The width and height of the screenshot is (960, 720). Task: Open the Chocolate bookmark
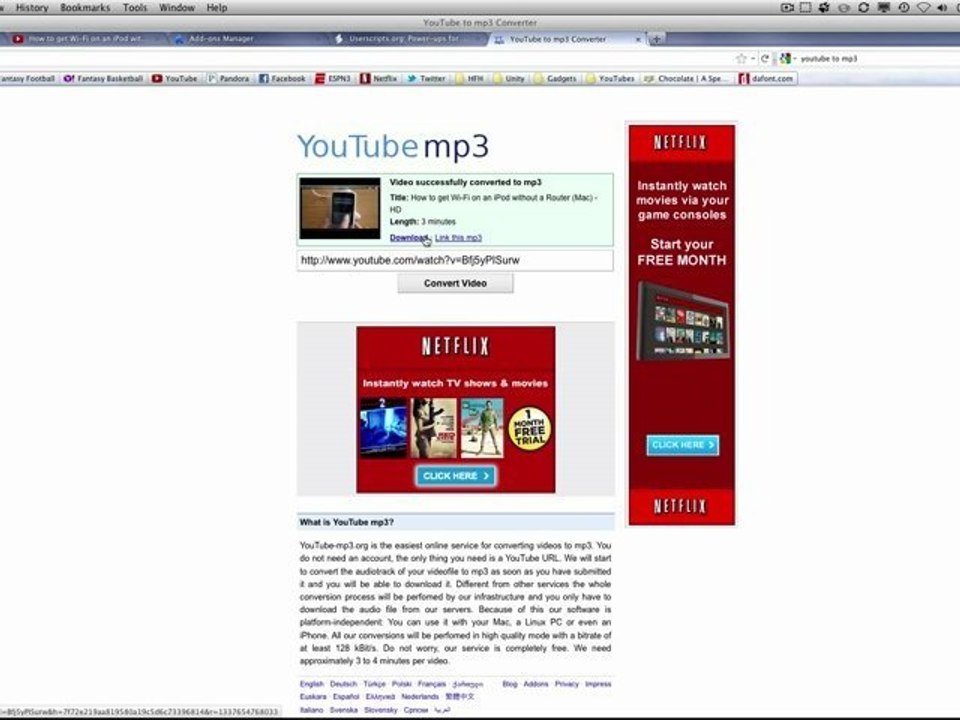click(x=685, y=79)
